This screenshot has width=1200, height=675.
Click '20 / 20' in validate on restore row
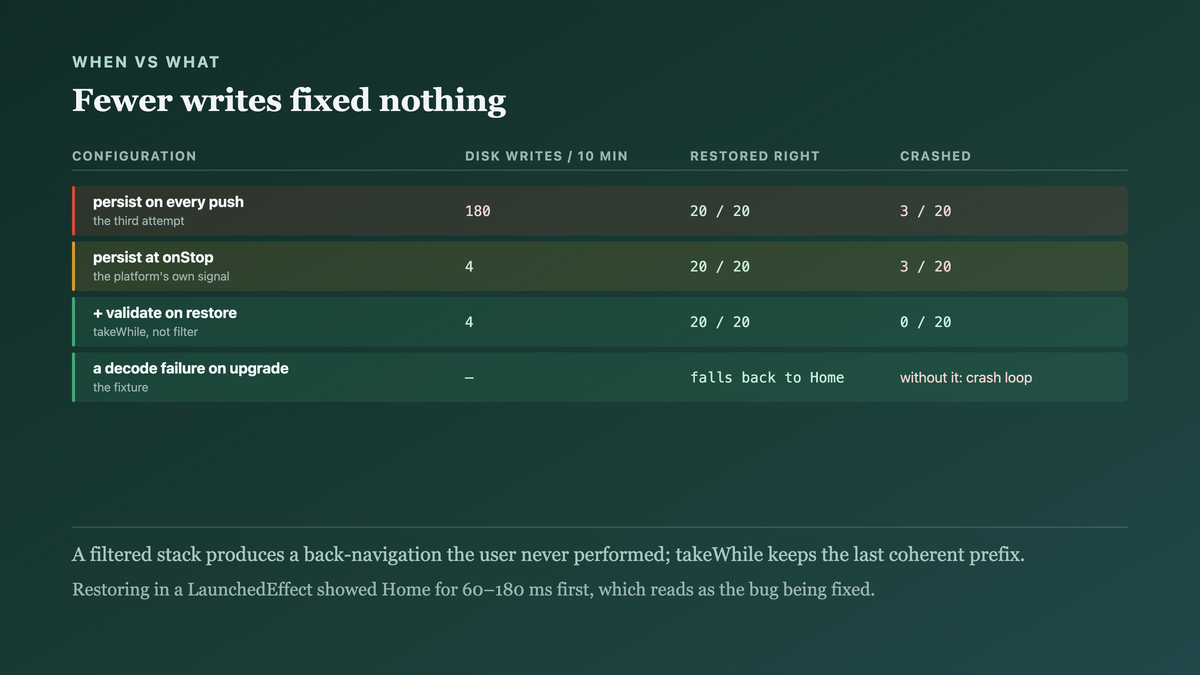(720, 322)
